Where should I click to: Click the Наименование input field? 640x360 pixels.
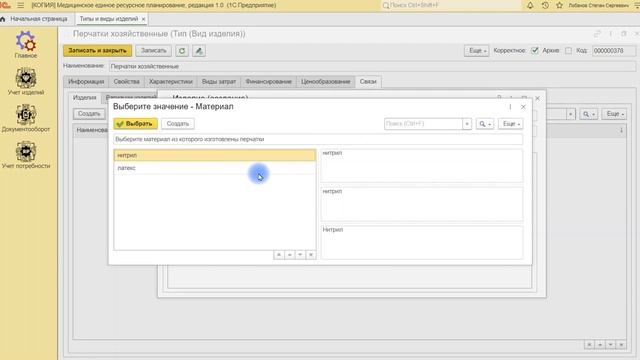coord(372,66)
